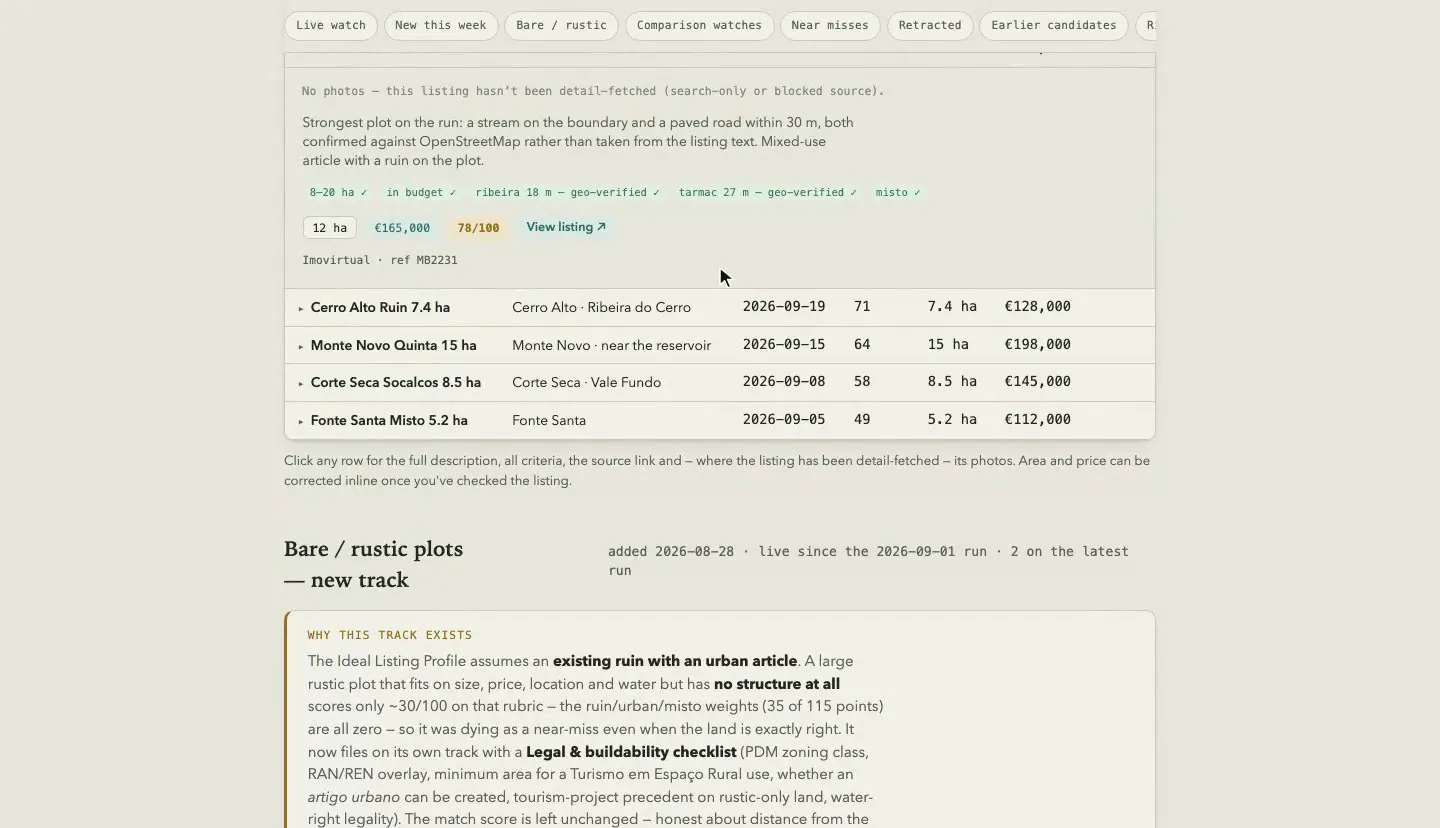Viewport: 1440px width, 828px height.
Task: Open the Live watch tab
Action: [x=331, y=26]
